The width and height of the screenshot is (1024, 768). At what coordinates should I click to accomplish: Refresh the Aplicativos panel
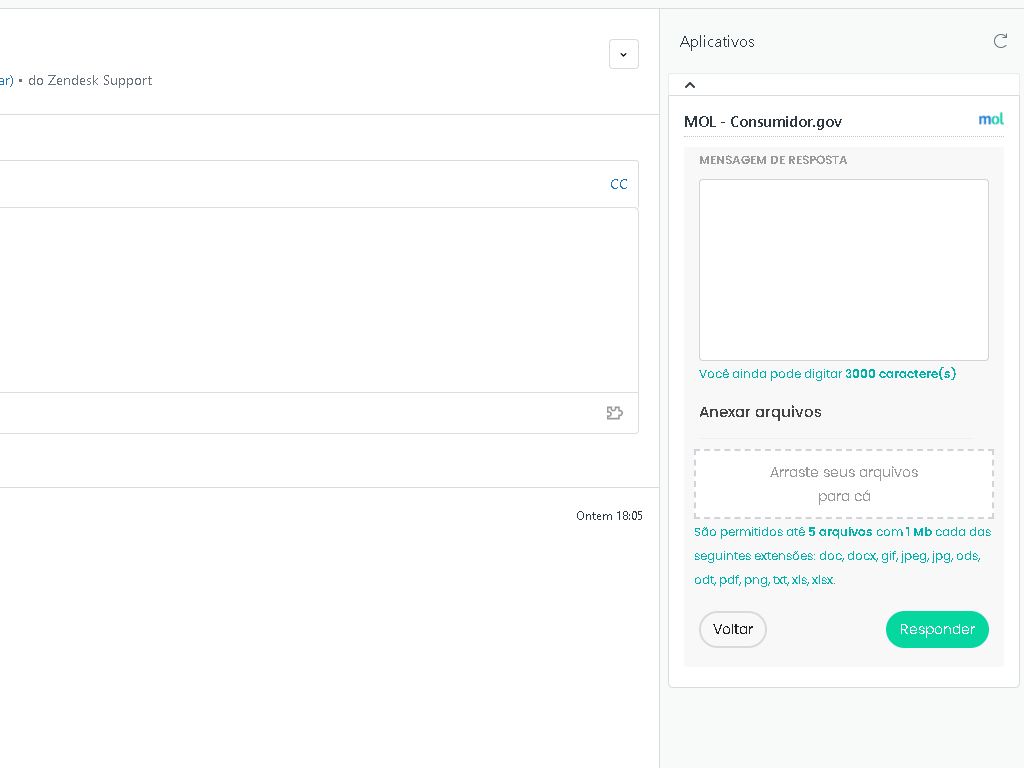(x=1000, y=41)
